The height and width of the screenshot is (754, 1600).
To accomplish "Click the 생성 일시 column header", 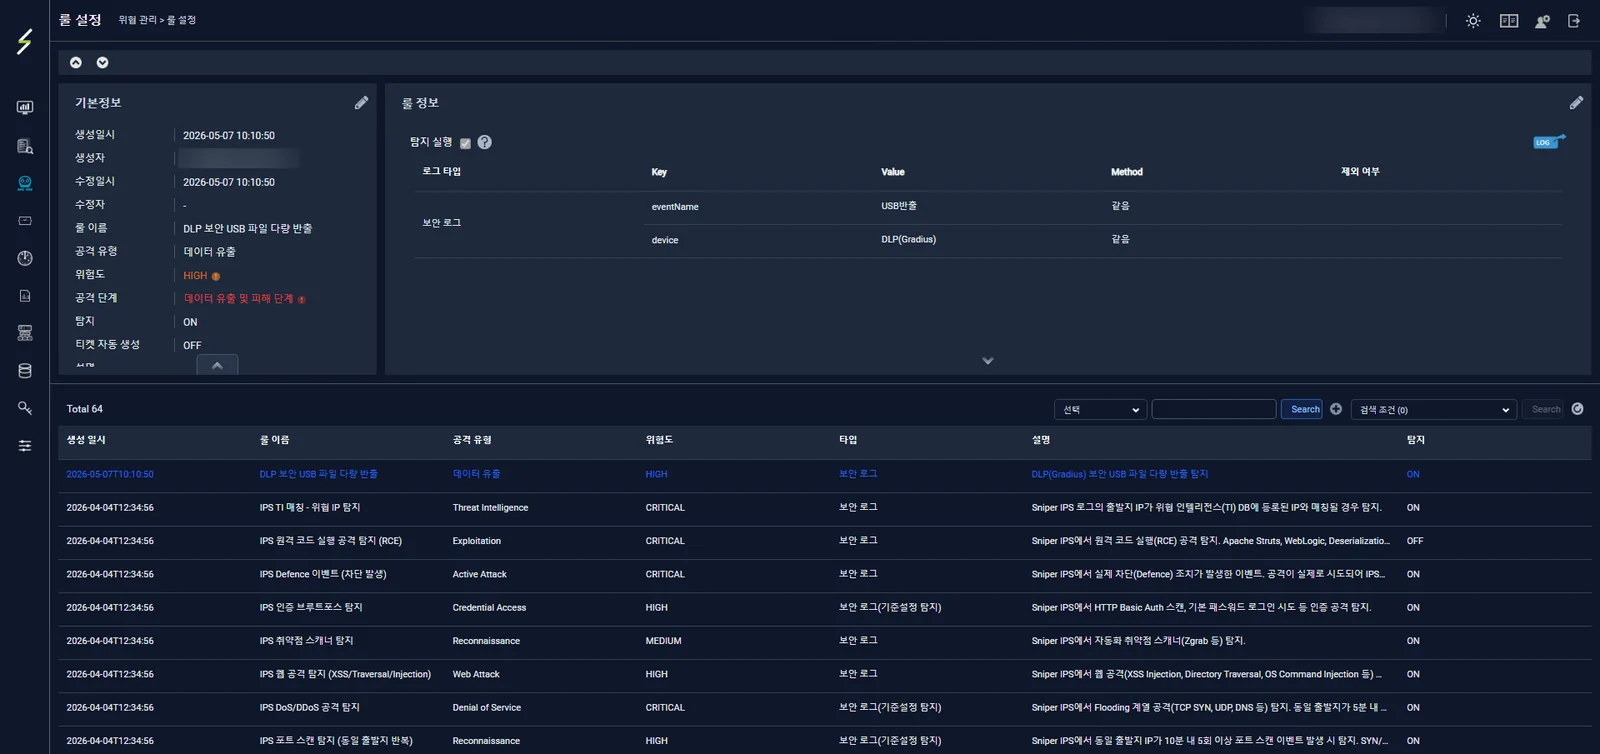I will tap(86, 440).
